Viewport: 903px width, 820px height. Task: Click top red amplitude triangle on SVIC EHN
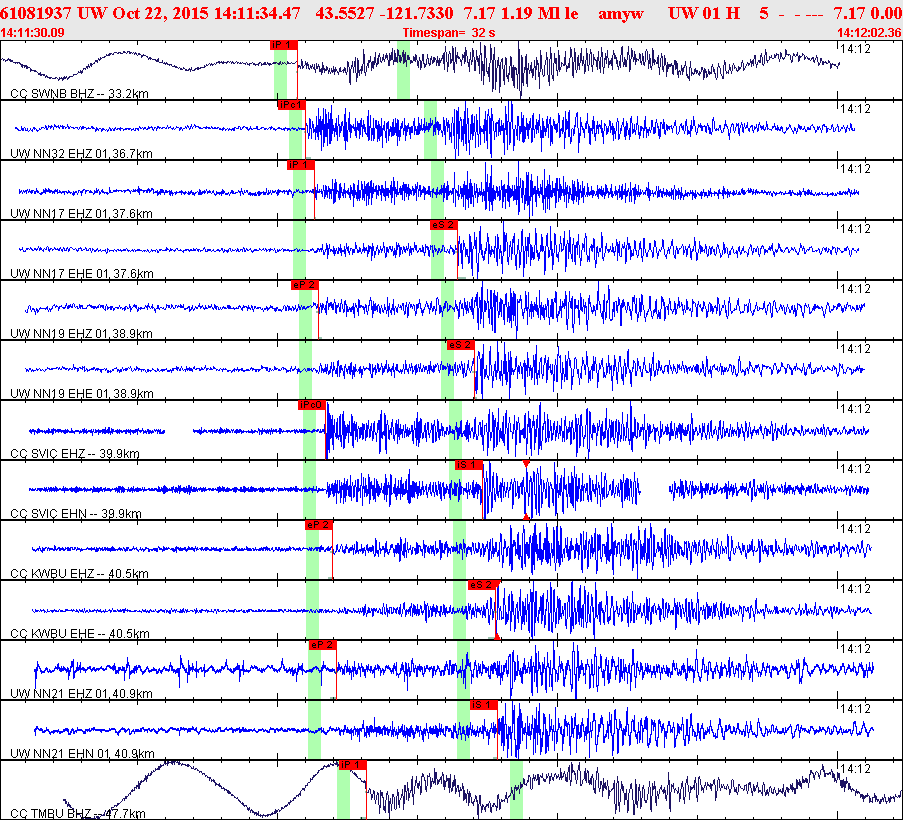[526, 464]
